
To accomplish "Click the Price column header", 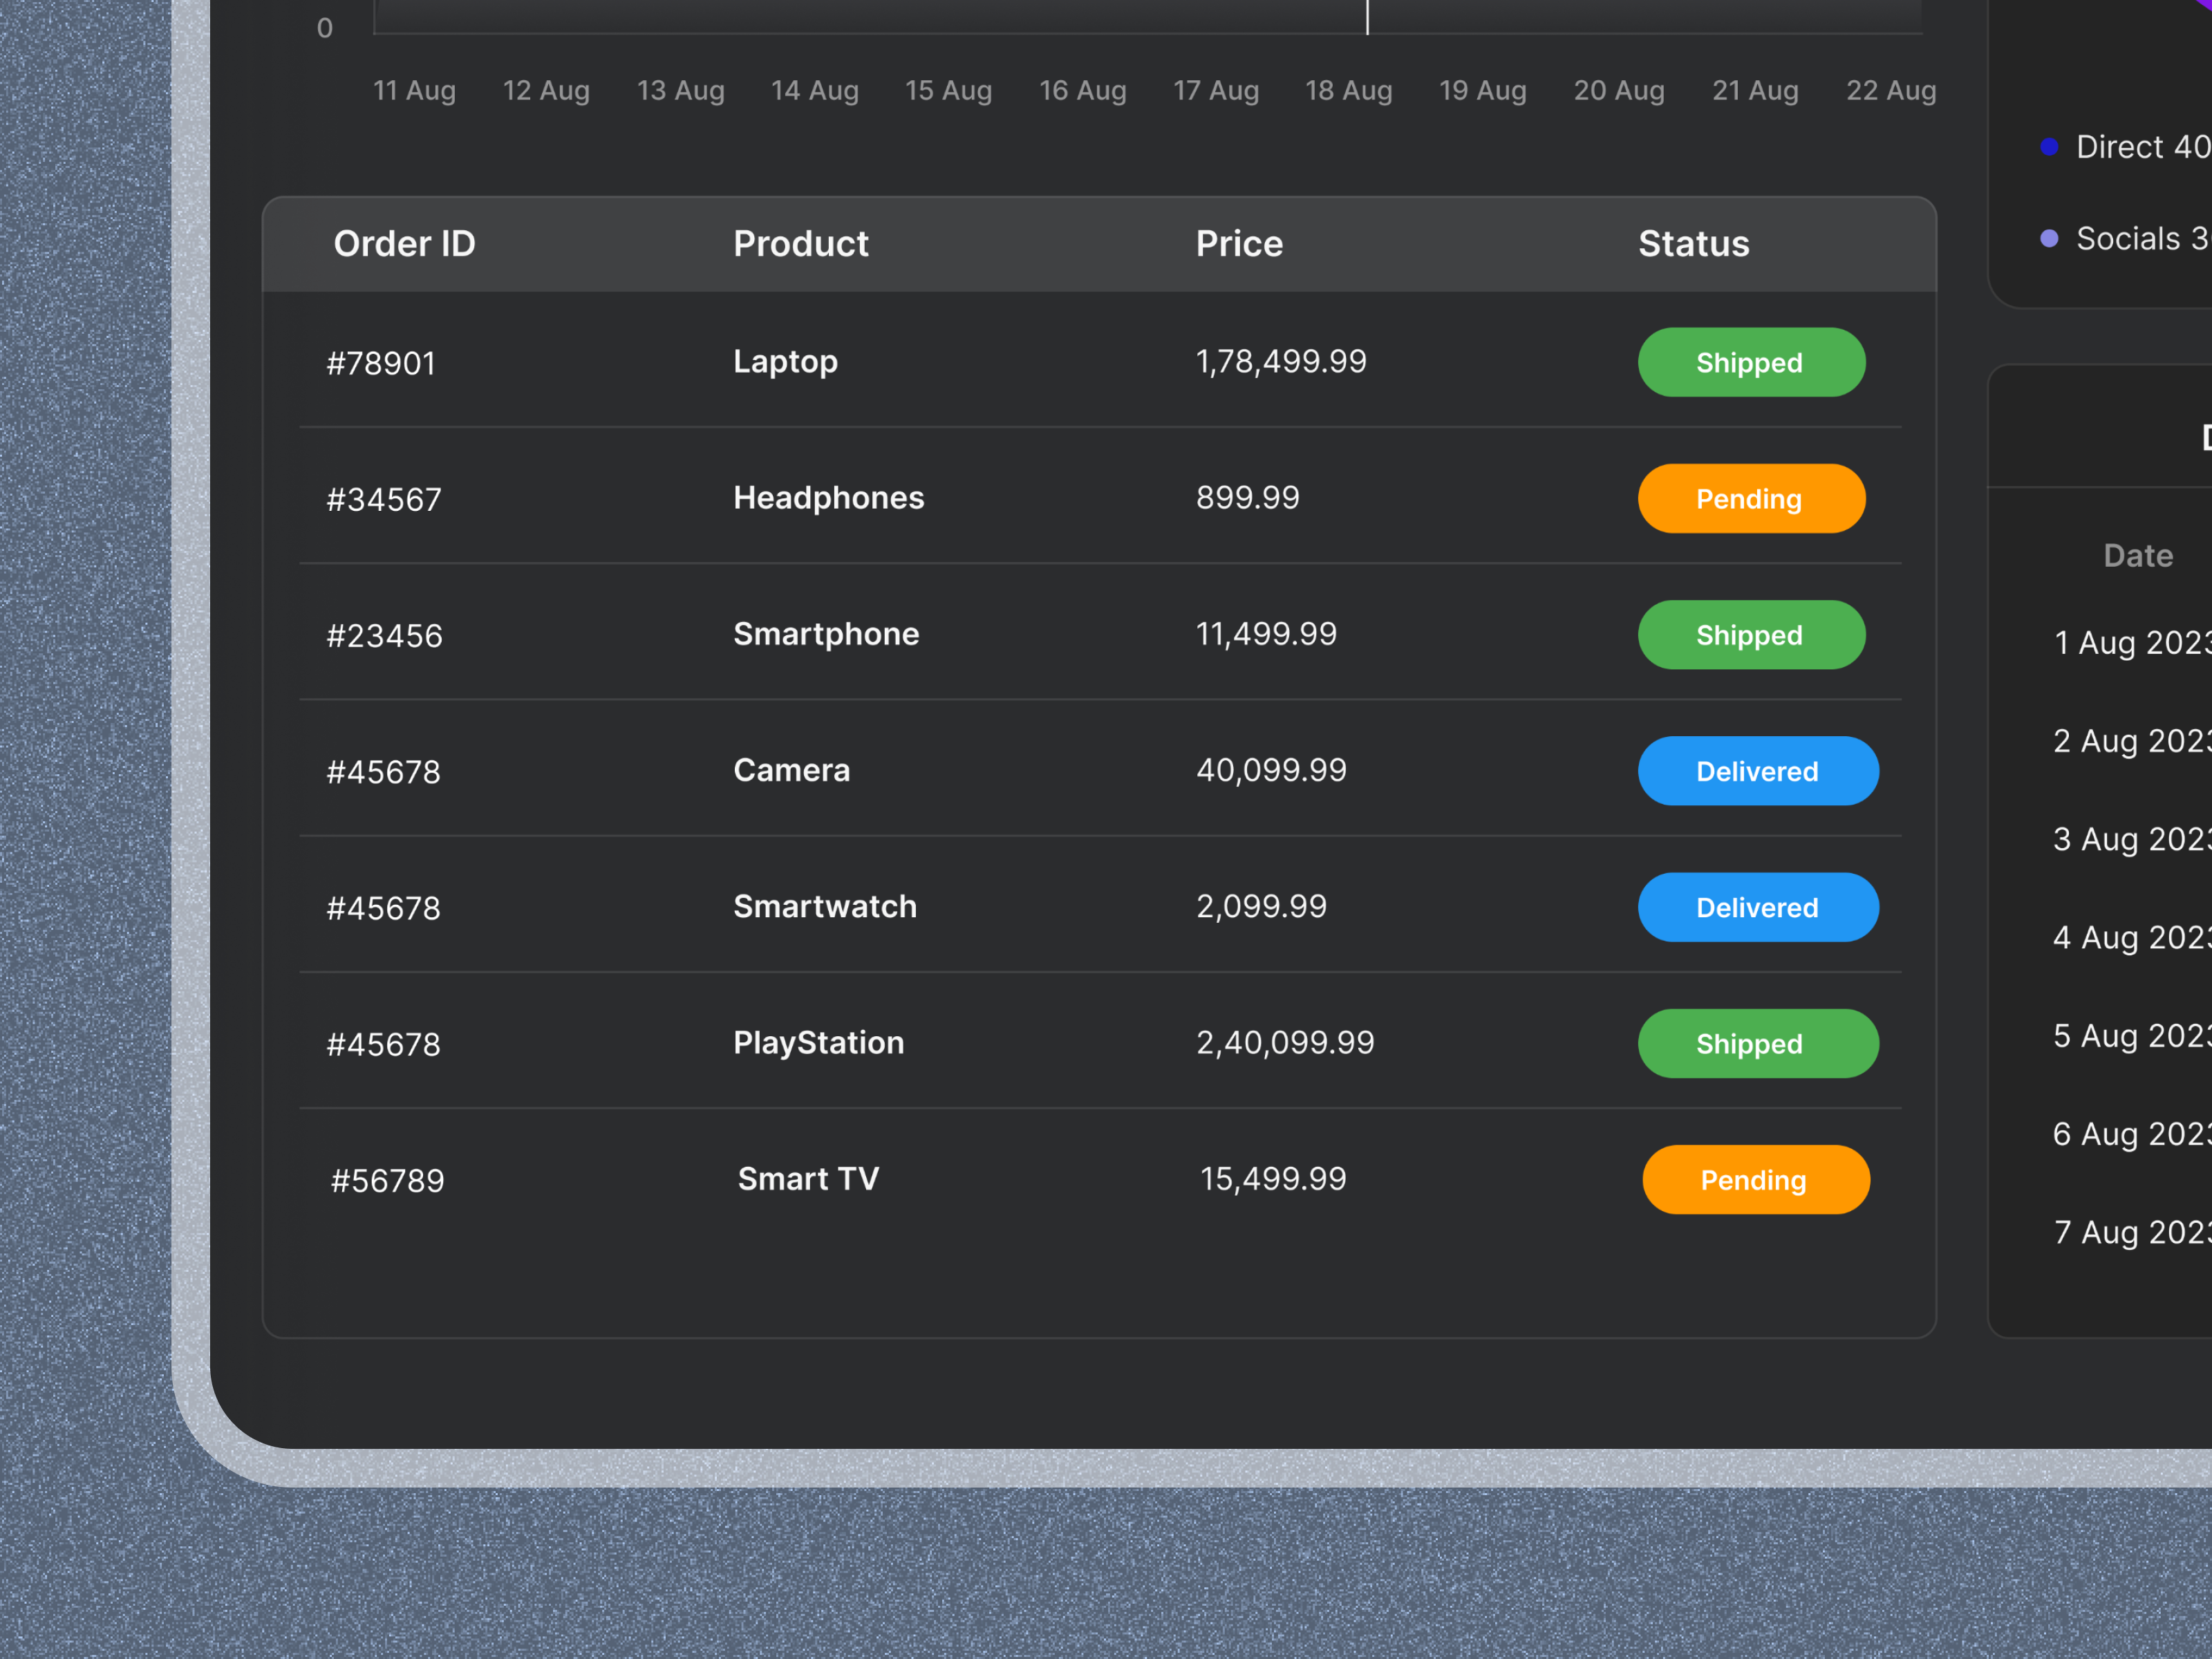I will coord(1239,243).
